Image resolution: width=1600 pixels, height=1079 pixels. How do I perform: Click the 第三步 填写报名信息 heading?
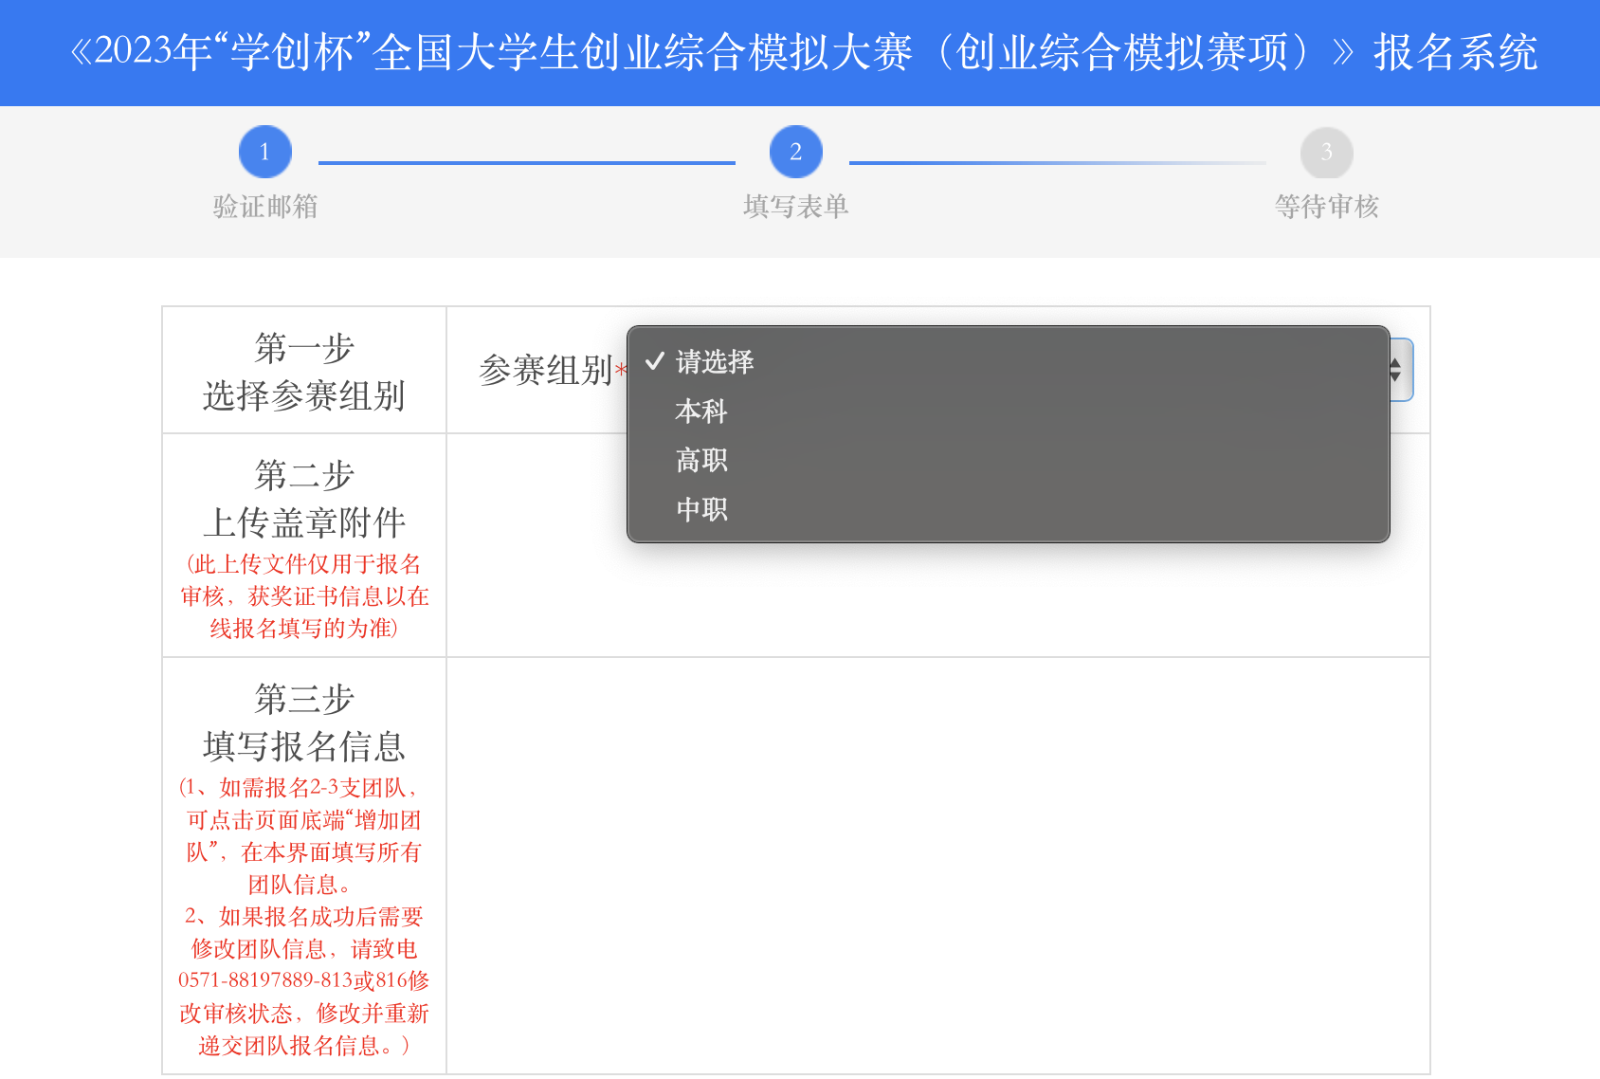pyautogui.click(x=304, y=722)
